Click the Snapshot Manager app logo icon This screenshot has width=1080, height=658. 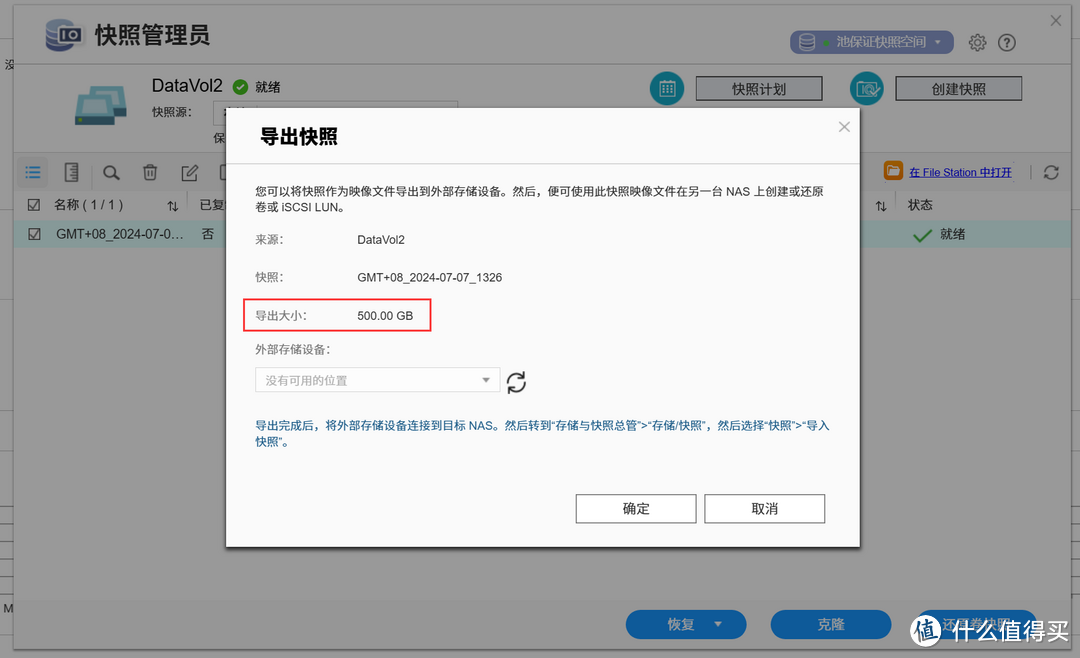pos(63,34)
